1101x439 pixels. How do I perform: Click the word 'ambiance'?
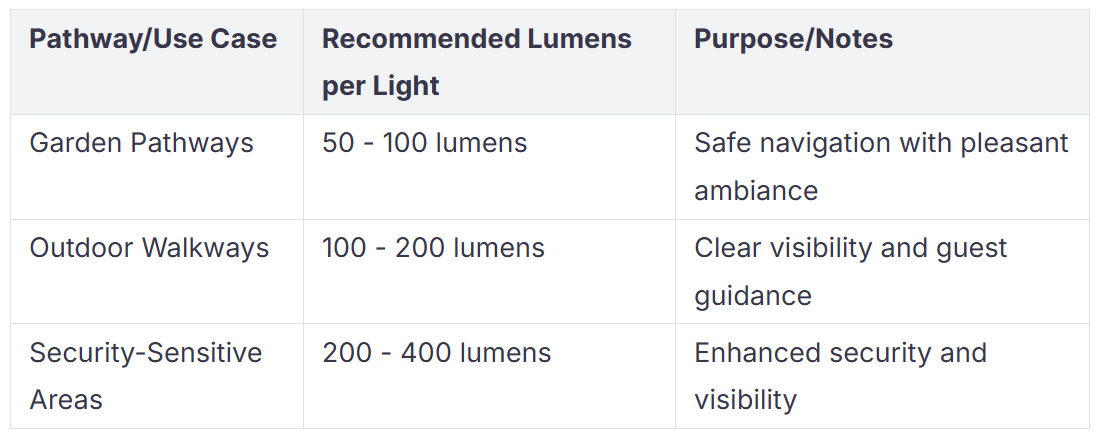pyautogui.click(x=756, y=190)
